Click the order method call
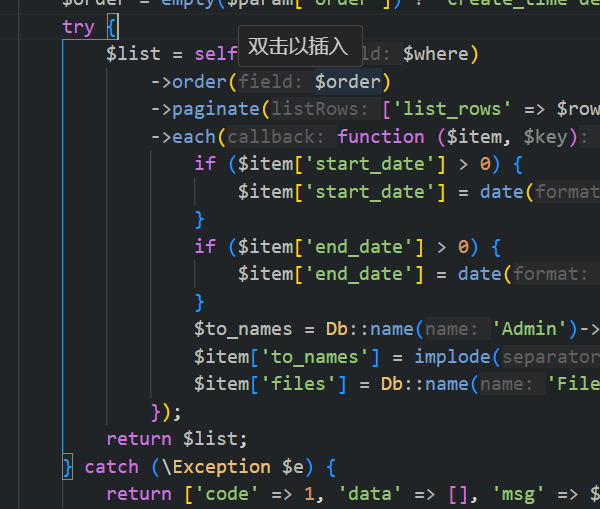The height and width of the screenshot is (509, 600). [200, 81]
